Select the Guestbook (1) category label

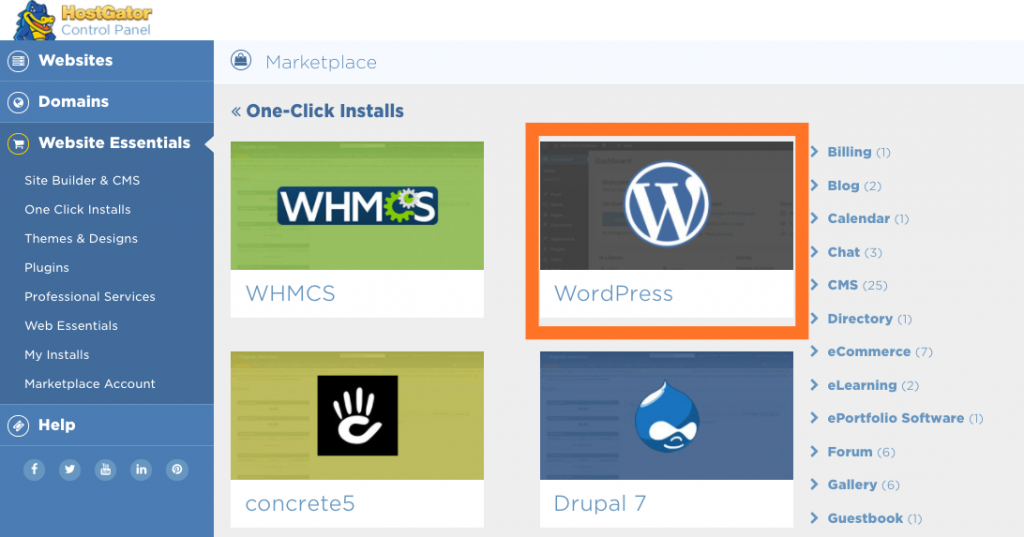point(875,519)
